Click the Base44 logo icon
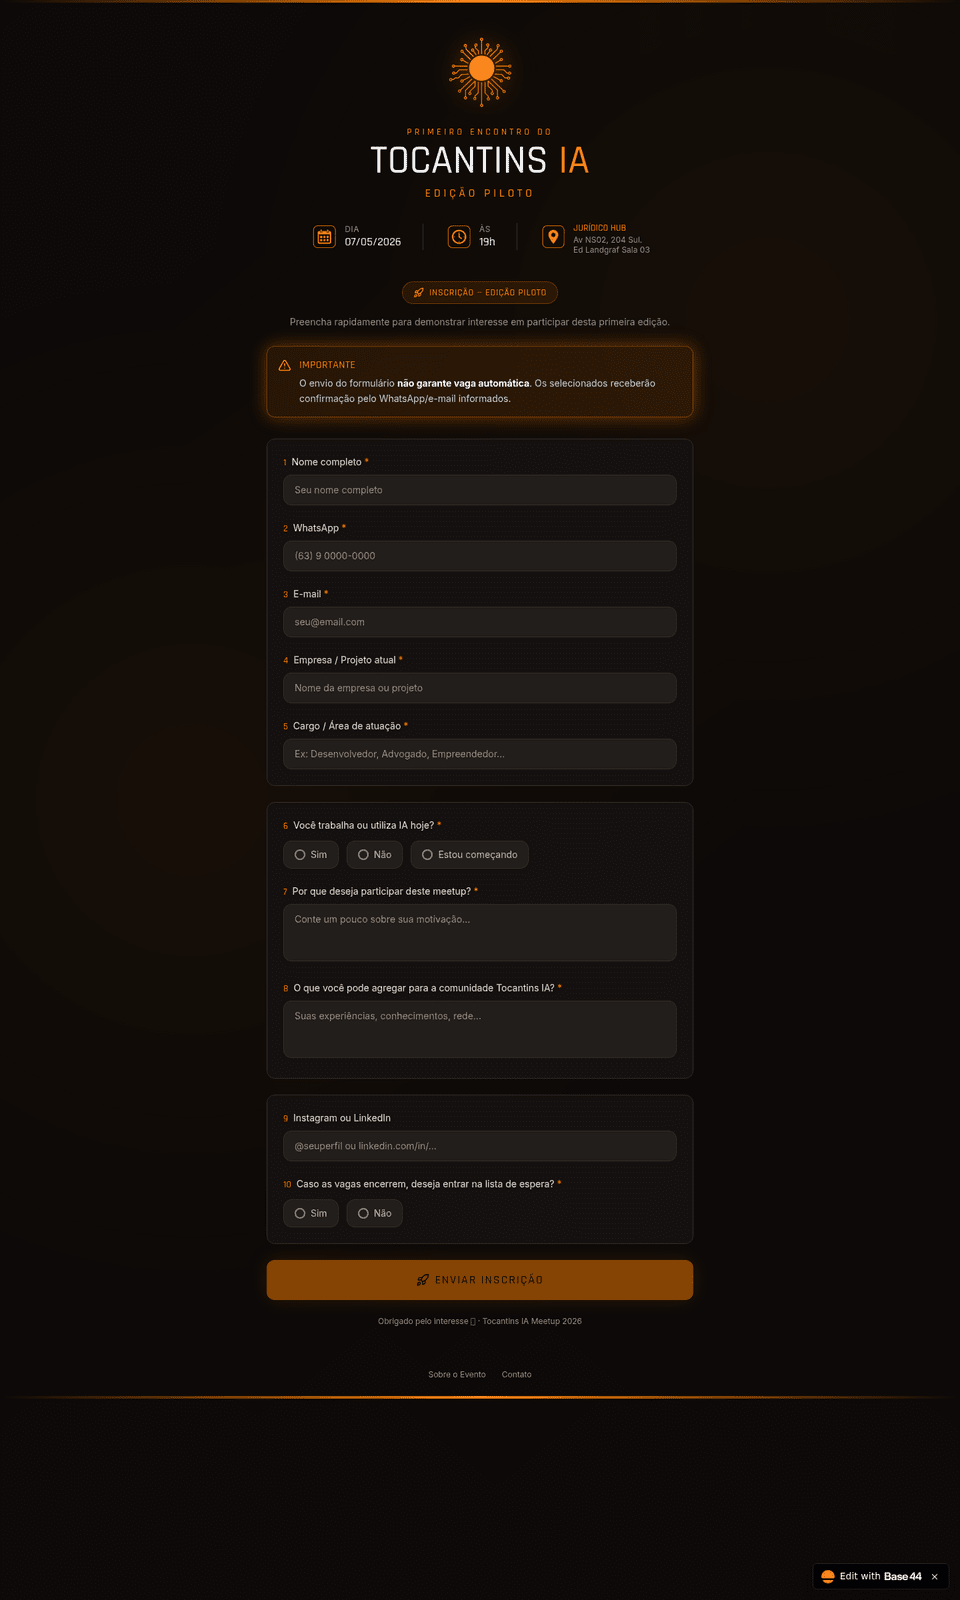 point(828,1576)
